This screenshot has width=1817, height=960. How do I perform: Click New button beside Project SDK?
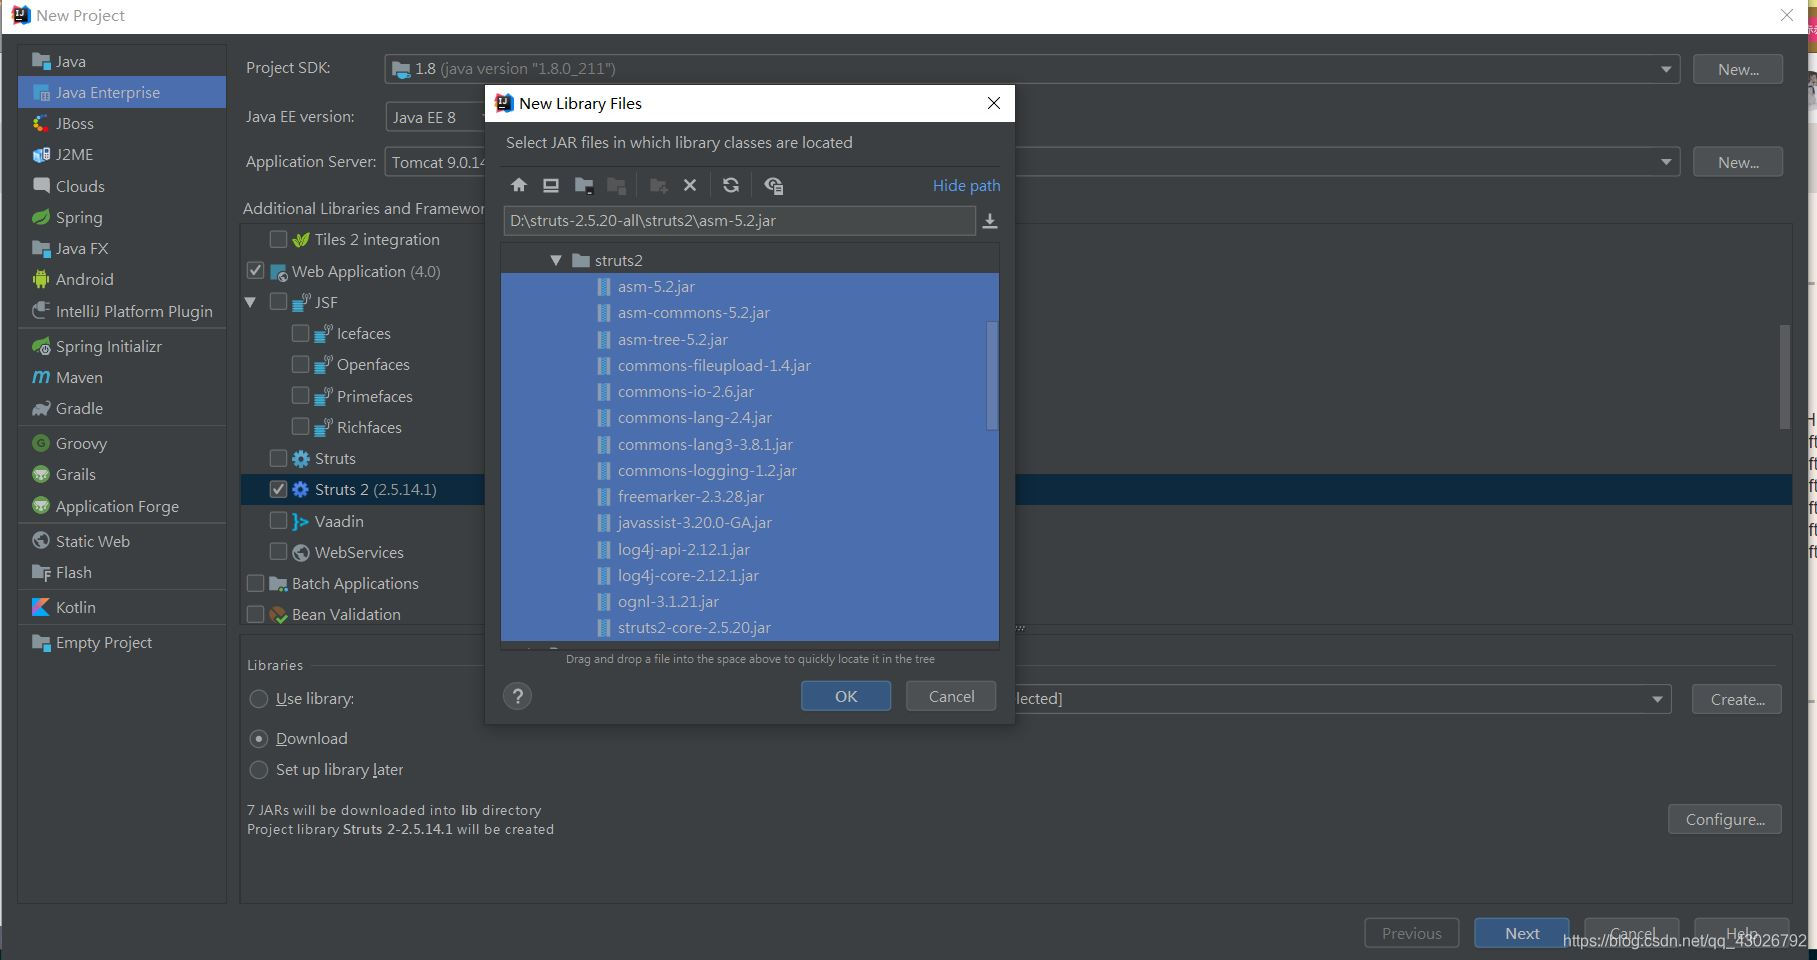pos(1738,69)
